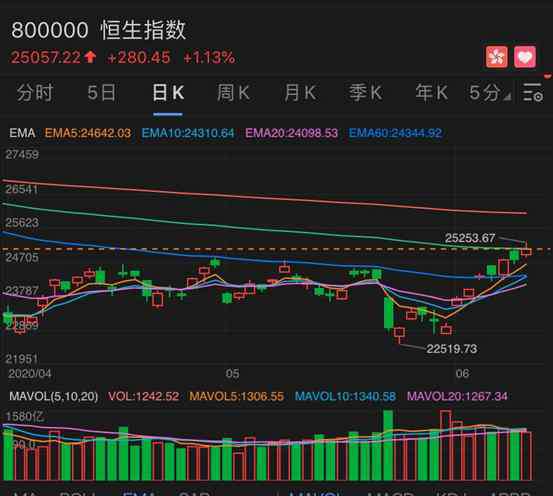The image size is (553, 496).
Task: Open chart settings icon next to 5分
Action: [x=533, y=93]
